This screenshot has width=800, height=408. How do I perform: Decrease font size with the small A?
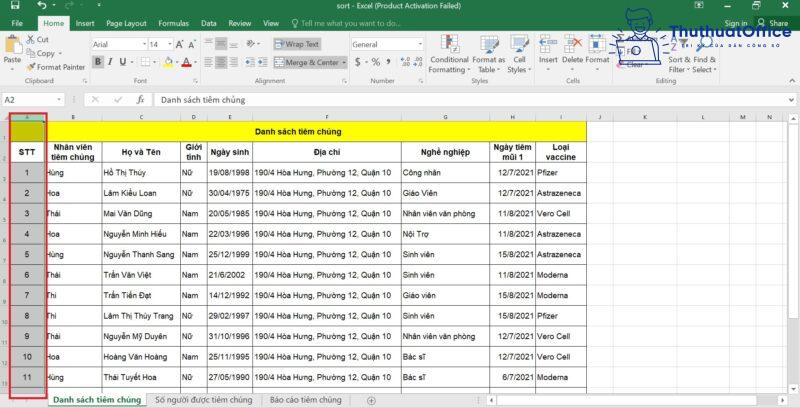pos(192,45)
